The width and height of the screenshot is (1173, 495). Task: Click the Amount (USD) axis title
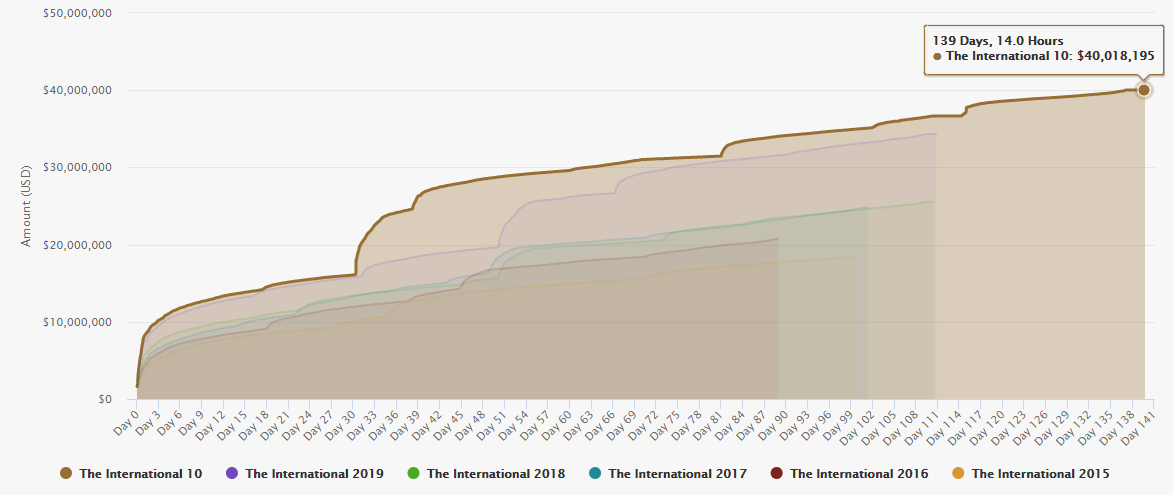tap(25, 206)
